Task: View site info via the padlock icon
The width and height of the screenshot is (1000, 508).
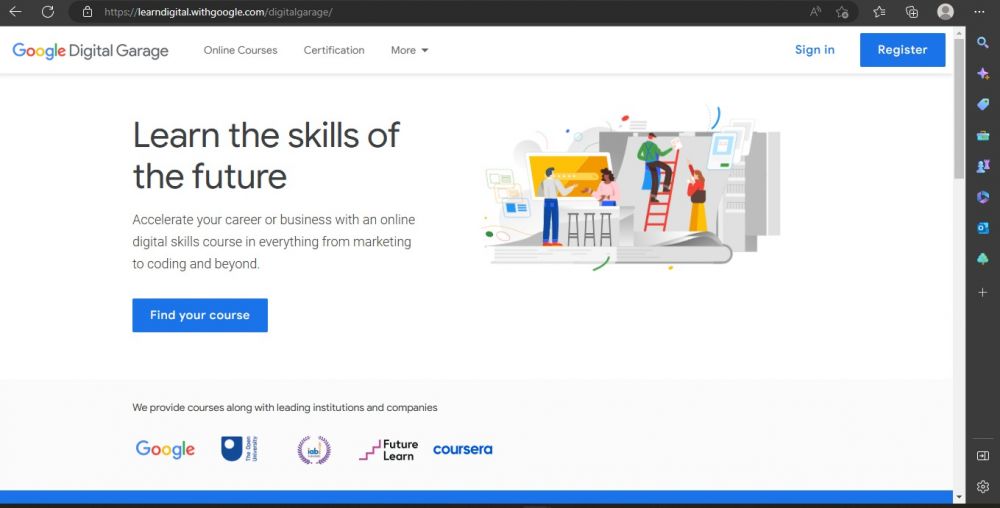Action: click(88, 11)
